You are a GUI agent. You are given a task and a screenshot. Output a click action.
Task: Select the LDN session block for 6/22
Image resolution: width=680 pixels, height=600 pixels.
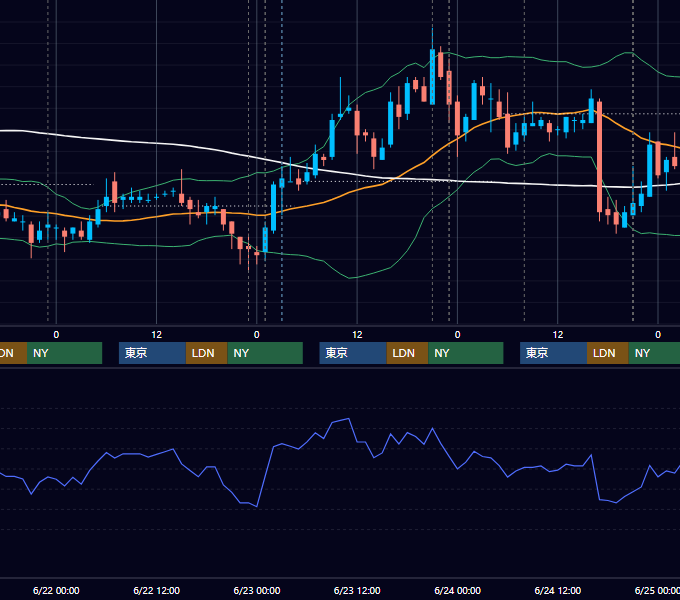[x=206, y=353]
